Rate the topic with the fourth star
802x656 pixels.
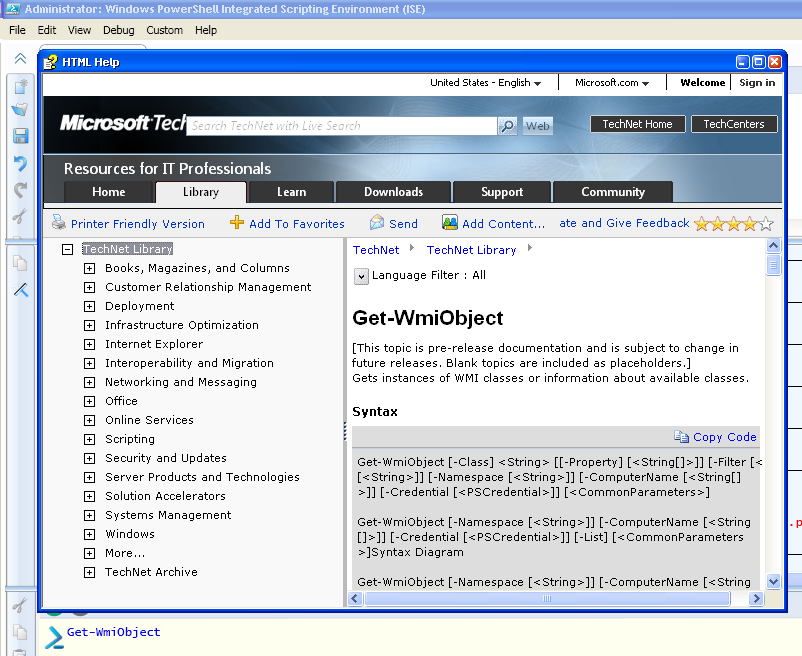point(750,223)
